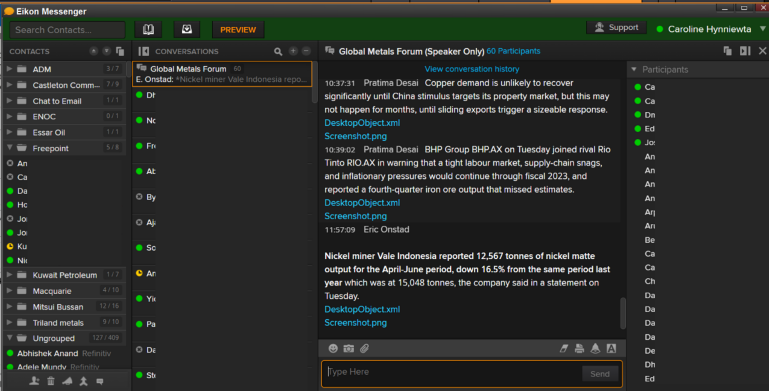The image size is (769, 391).
Task: Click the Send button
Action: (600, 374)
